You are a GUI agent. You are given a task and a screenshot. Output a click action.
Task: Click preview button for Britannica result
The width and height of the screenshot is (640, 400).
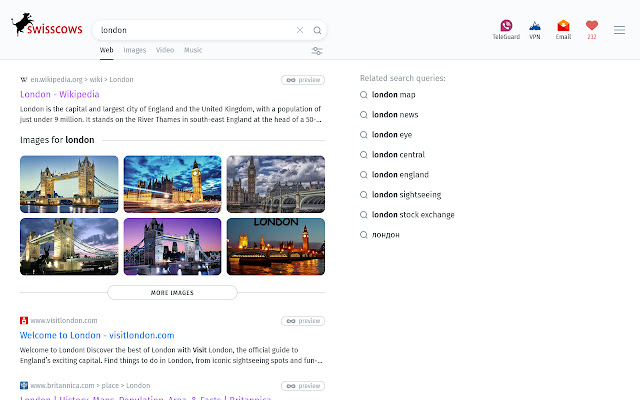pos(303,386)
